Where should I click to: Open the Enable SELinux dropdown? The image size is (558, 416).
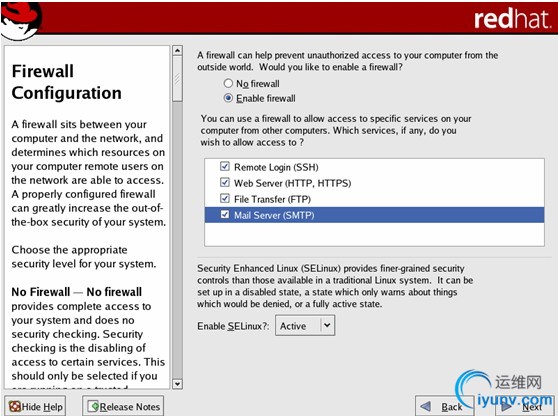pyautogui.click(x=305, y=325)
